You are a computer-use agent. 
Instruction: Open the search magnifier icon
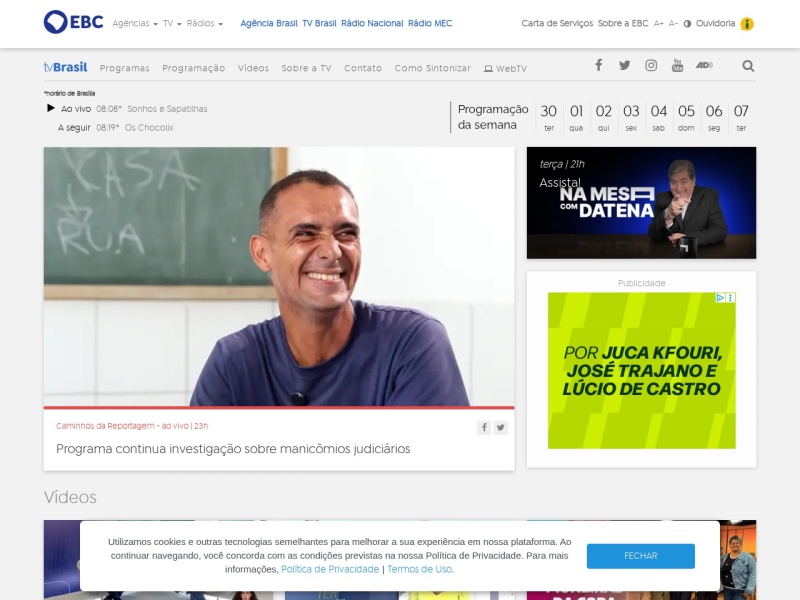point(748,66)
